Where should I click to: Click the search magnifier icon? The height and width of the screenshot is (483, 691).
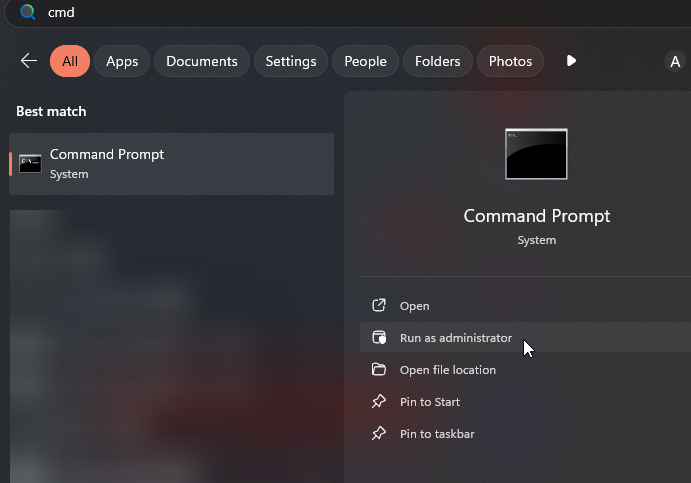[x=28, y=12]
